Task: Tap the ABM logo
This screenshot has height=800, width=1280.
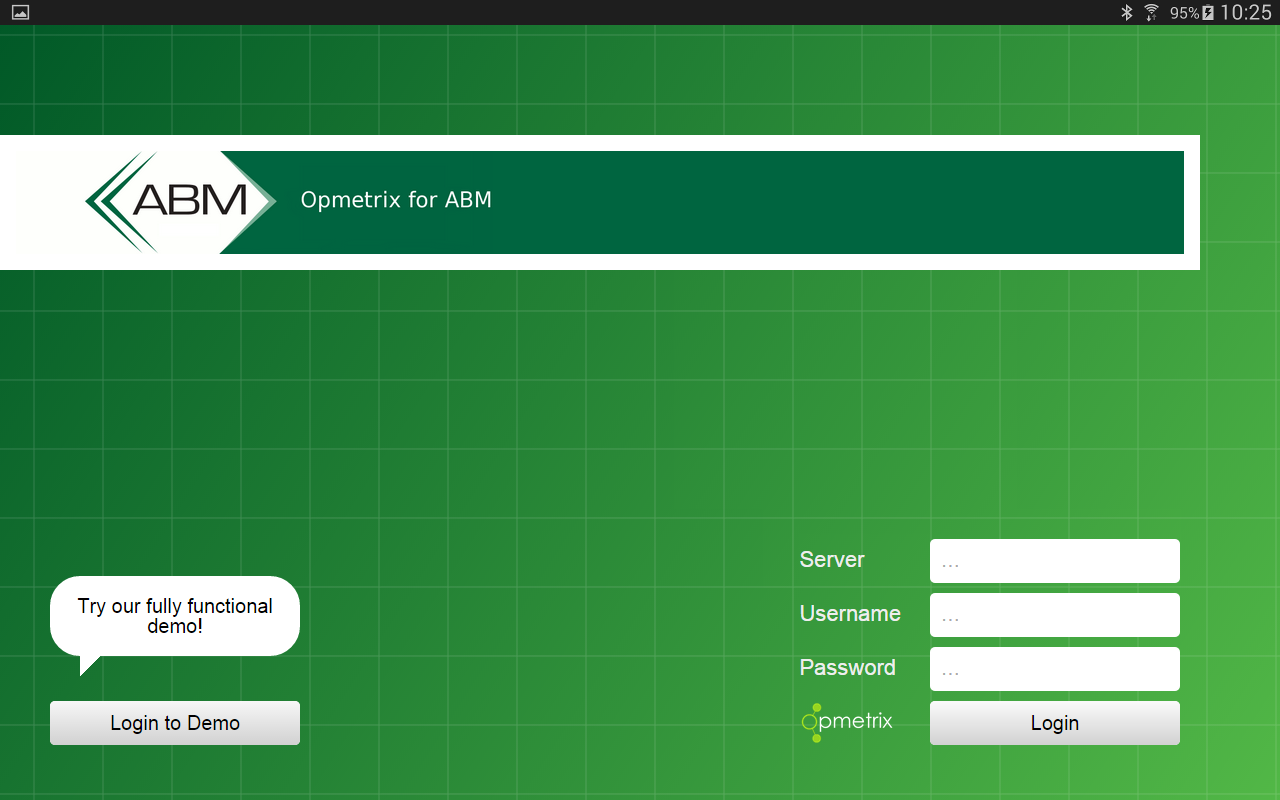Action: click(180, 202)
